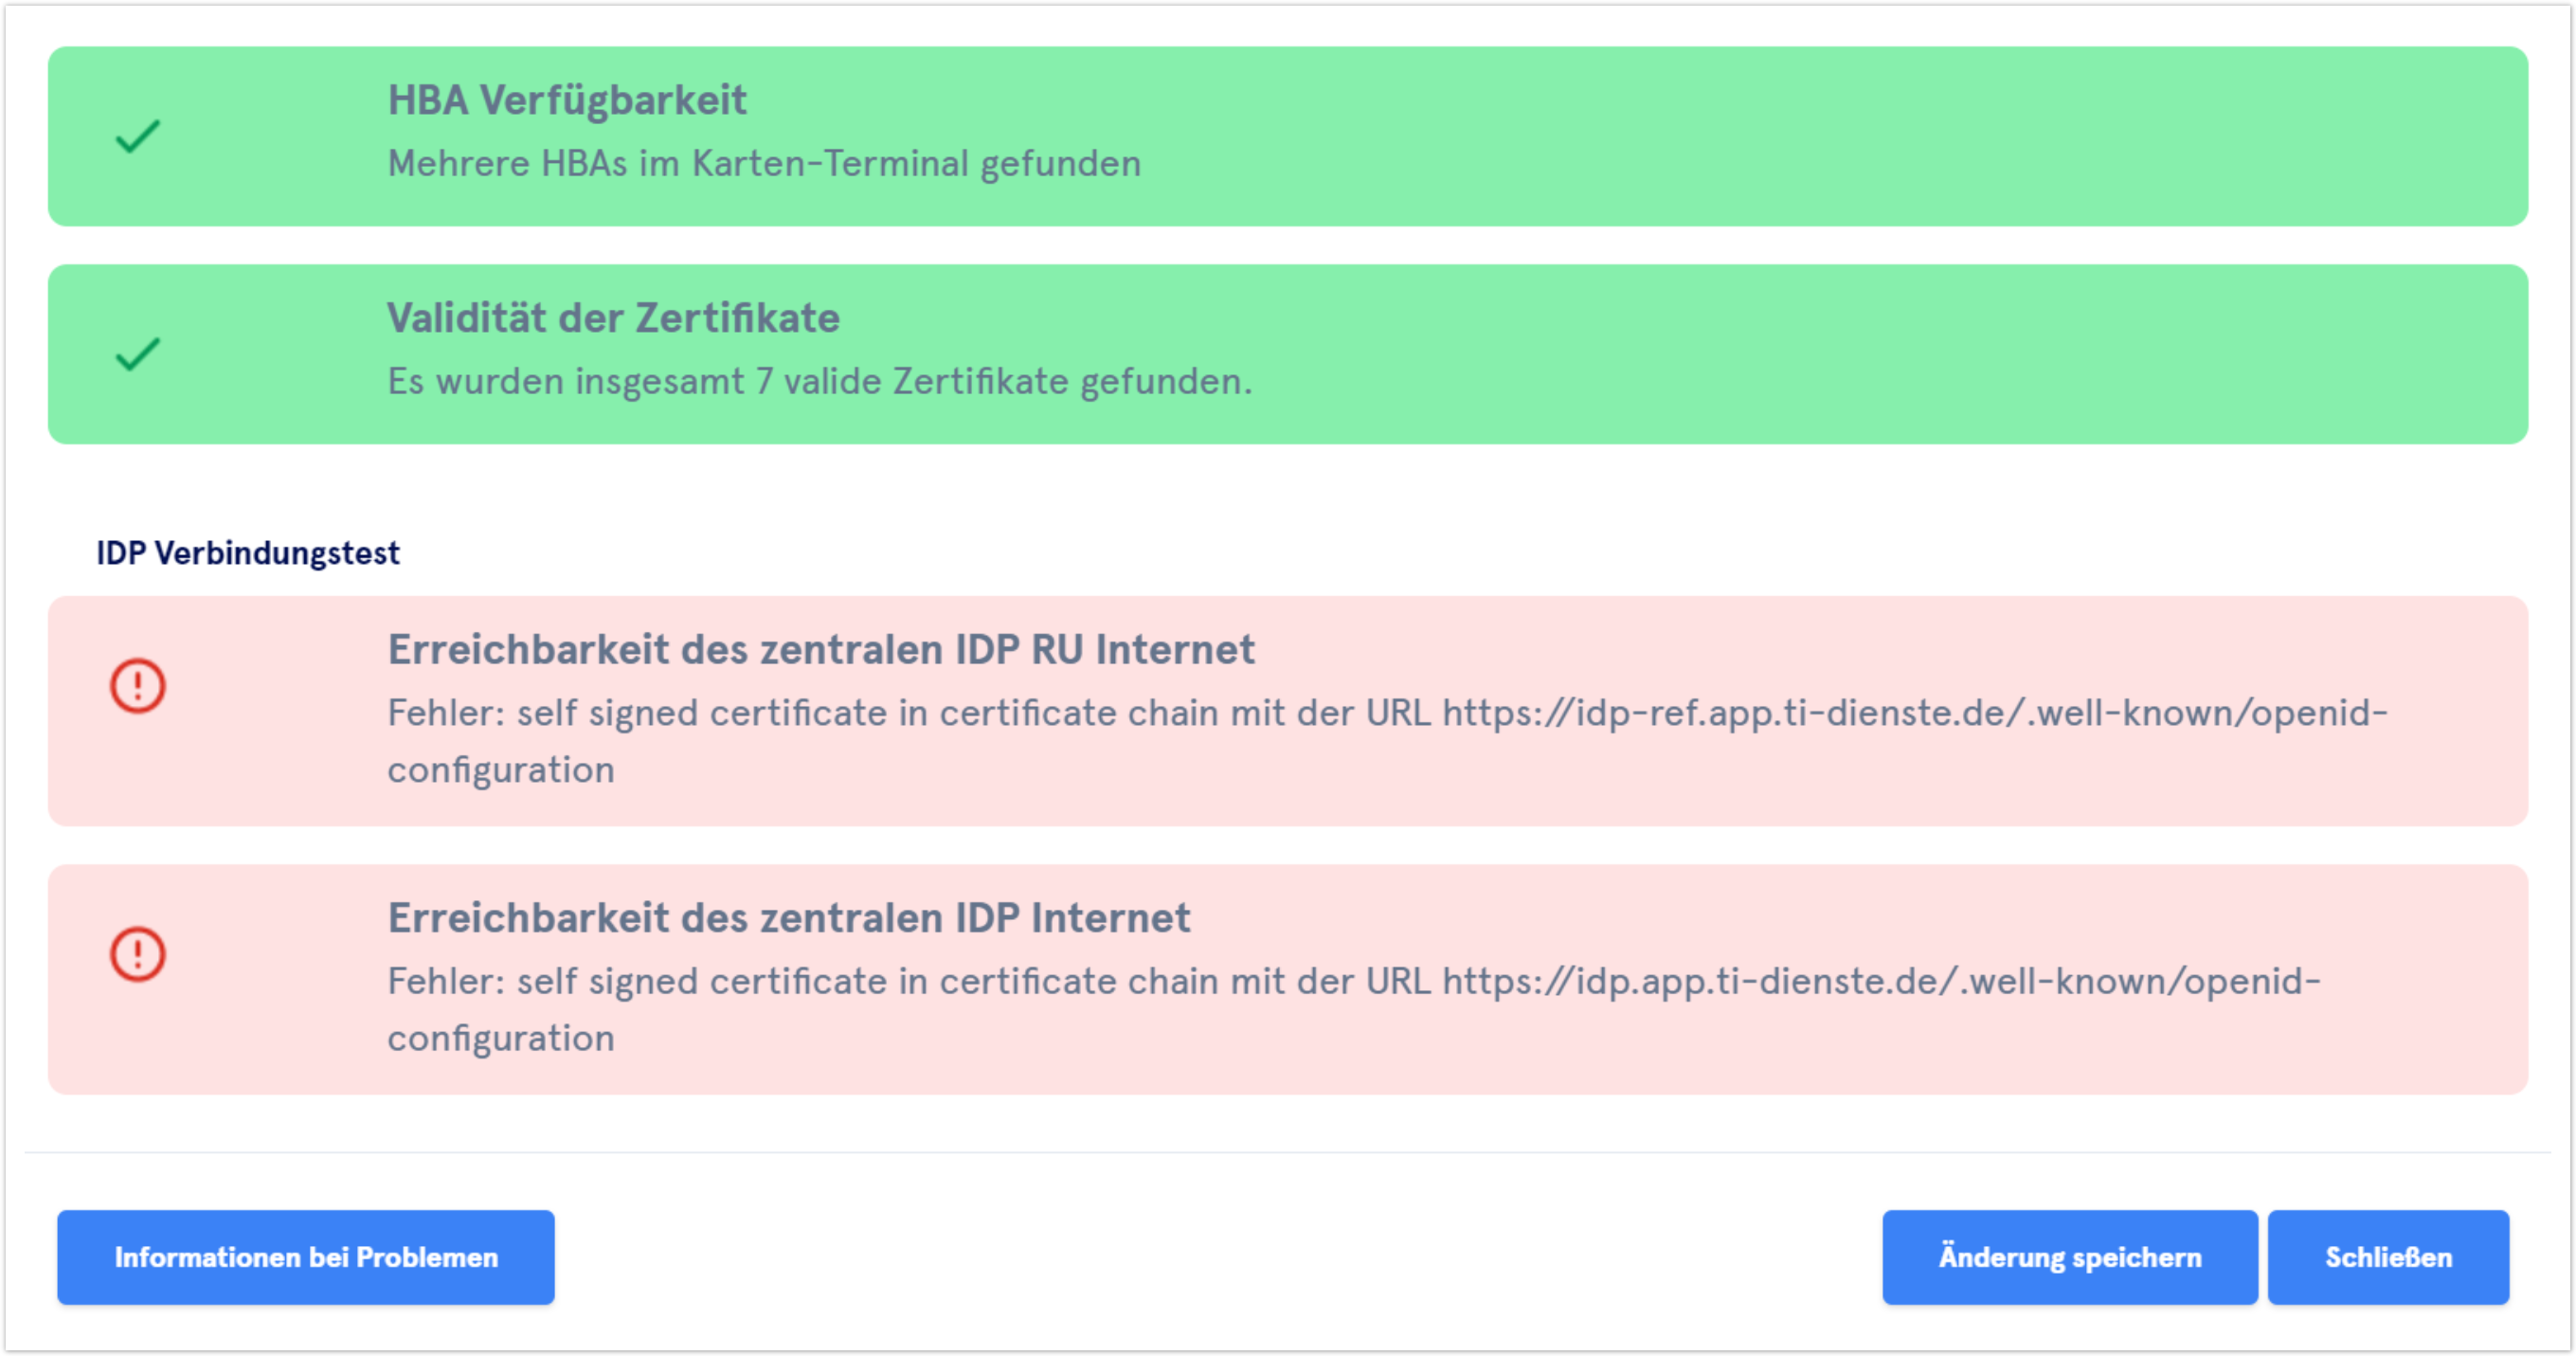Screen dimensions: 2576x1356
Task: Click the red warning icon beside zentralen IDP Internet
Action: coord(137,954)
